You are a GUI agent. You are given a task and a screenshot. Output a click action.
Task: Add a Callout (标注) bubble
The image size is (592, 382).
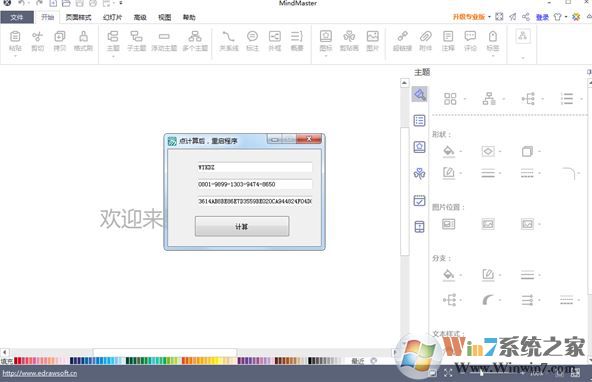click(252, 41)
